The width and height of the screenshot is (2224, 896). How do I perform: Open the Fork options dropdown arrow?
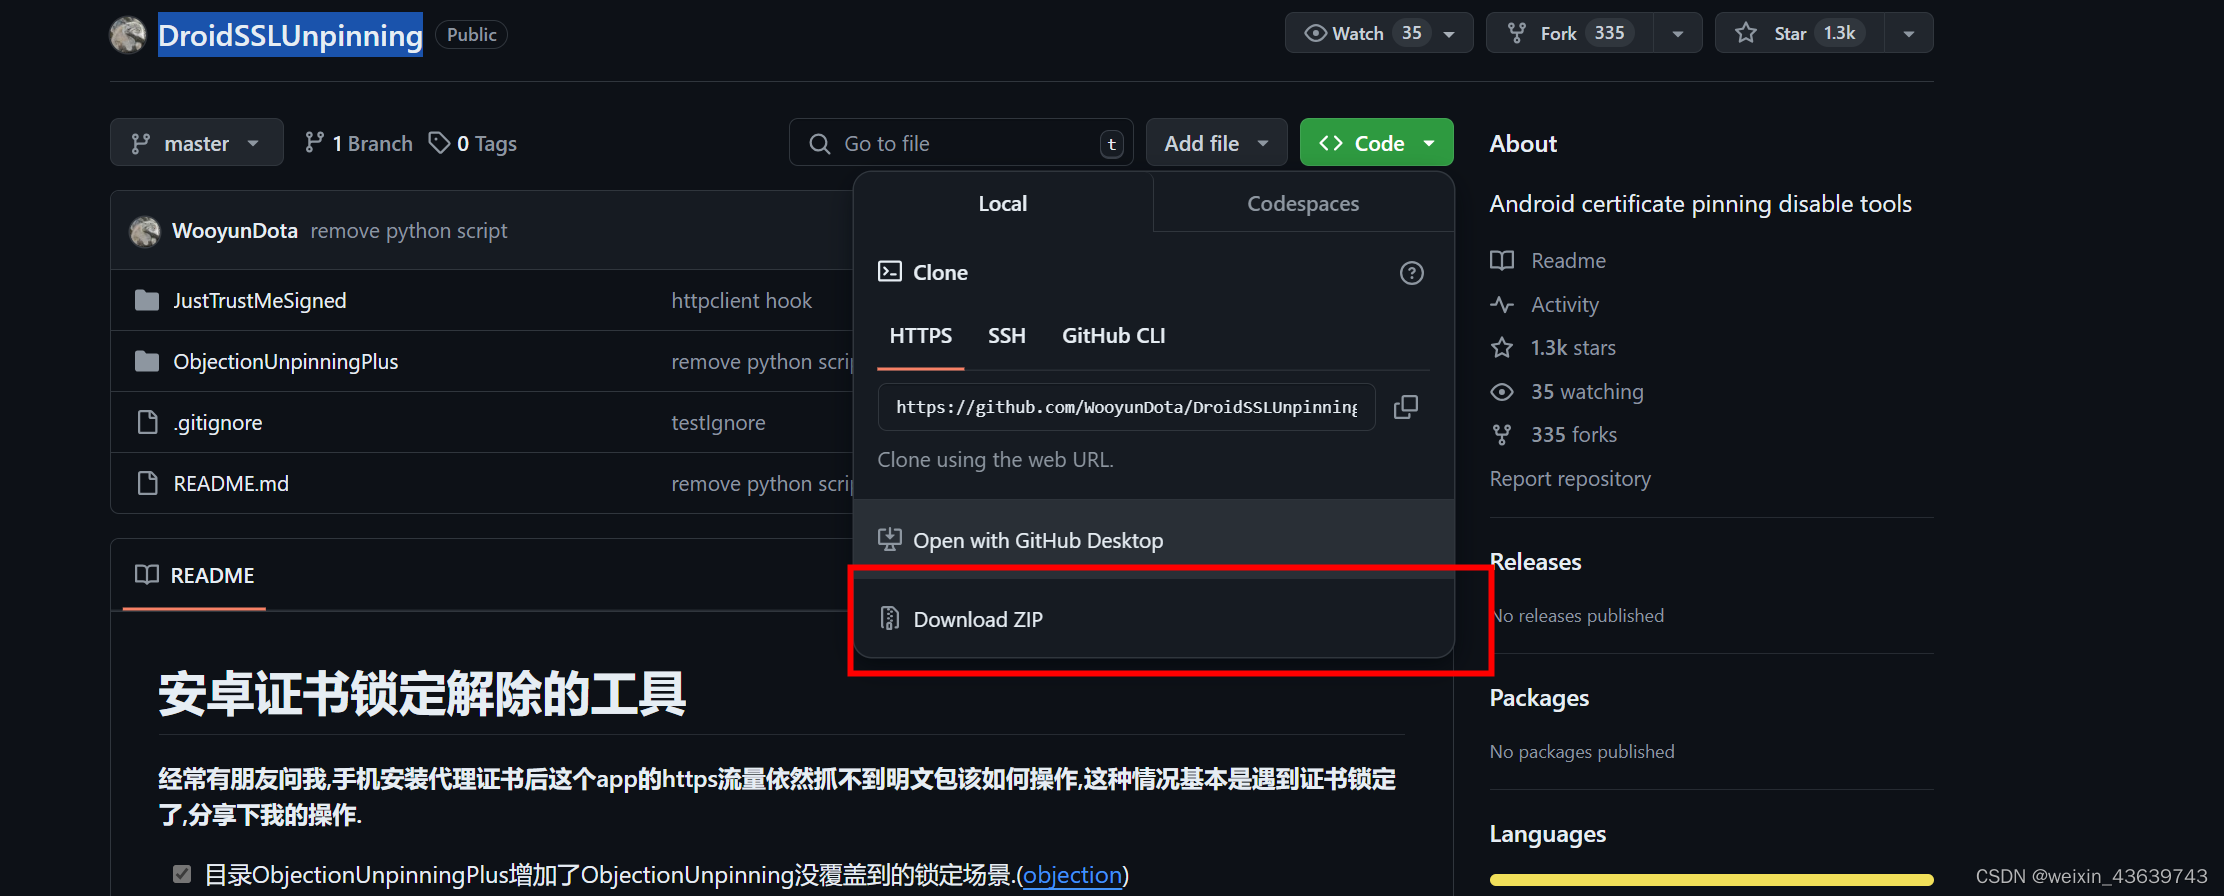point(1678,33)
